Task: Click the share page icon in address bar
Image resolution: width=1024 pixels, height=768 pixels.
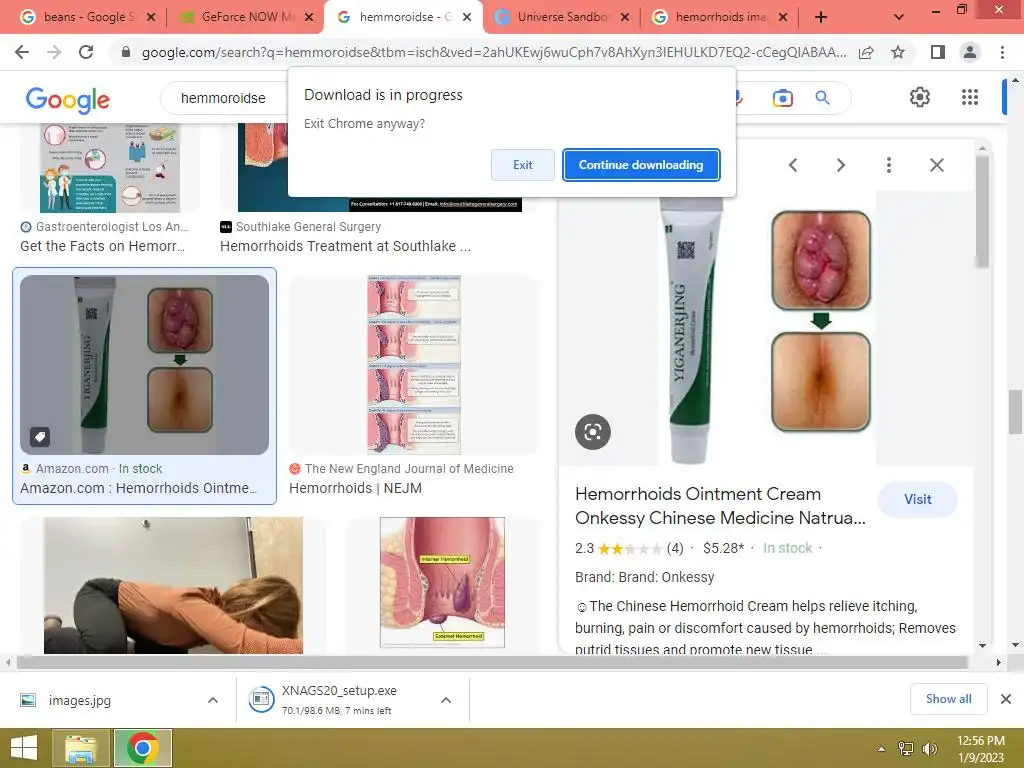Action: click(866, 52)
